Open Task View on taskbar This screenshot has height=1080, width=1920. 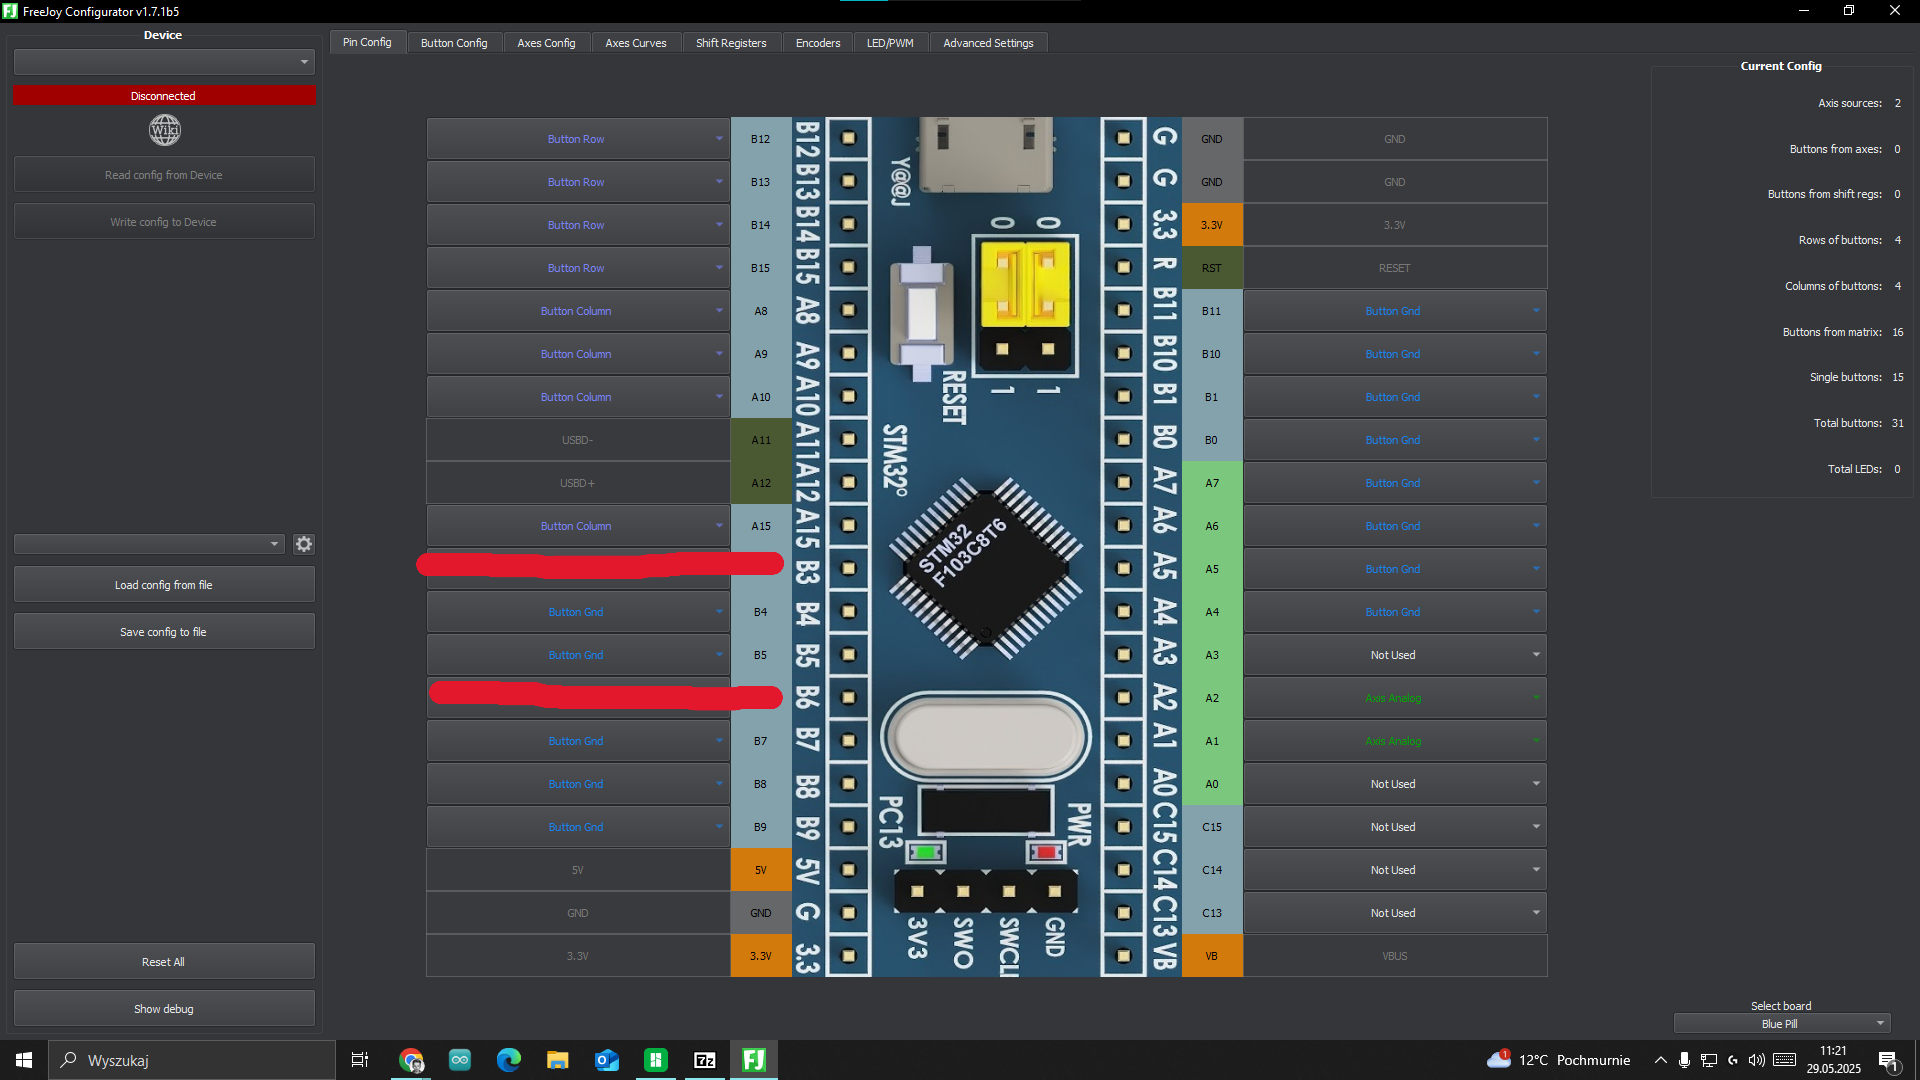[360, 1060]
